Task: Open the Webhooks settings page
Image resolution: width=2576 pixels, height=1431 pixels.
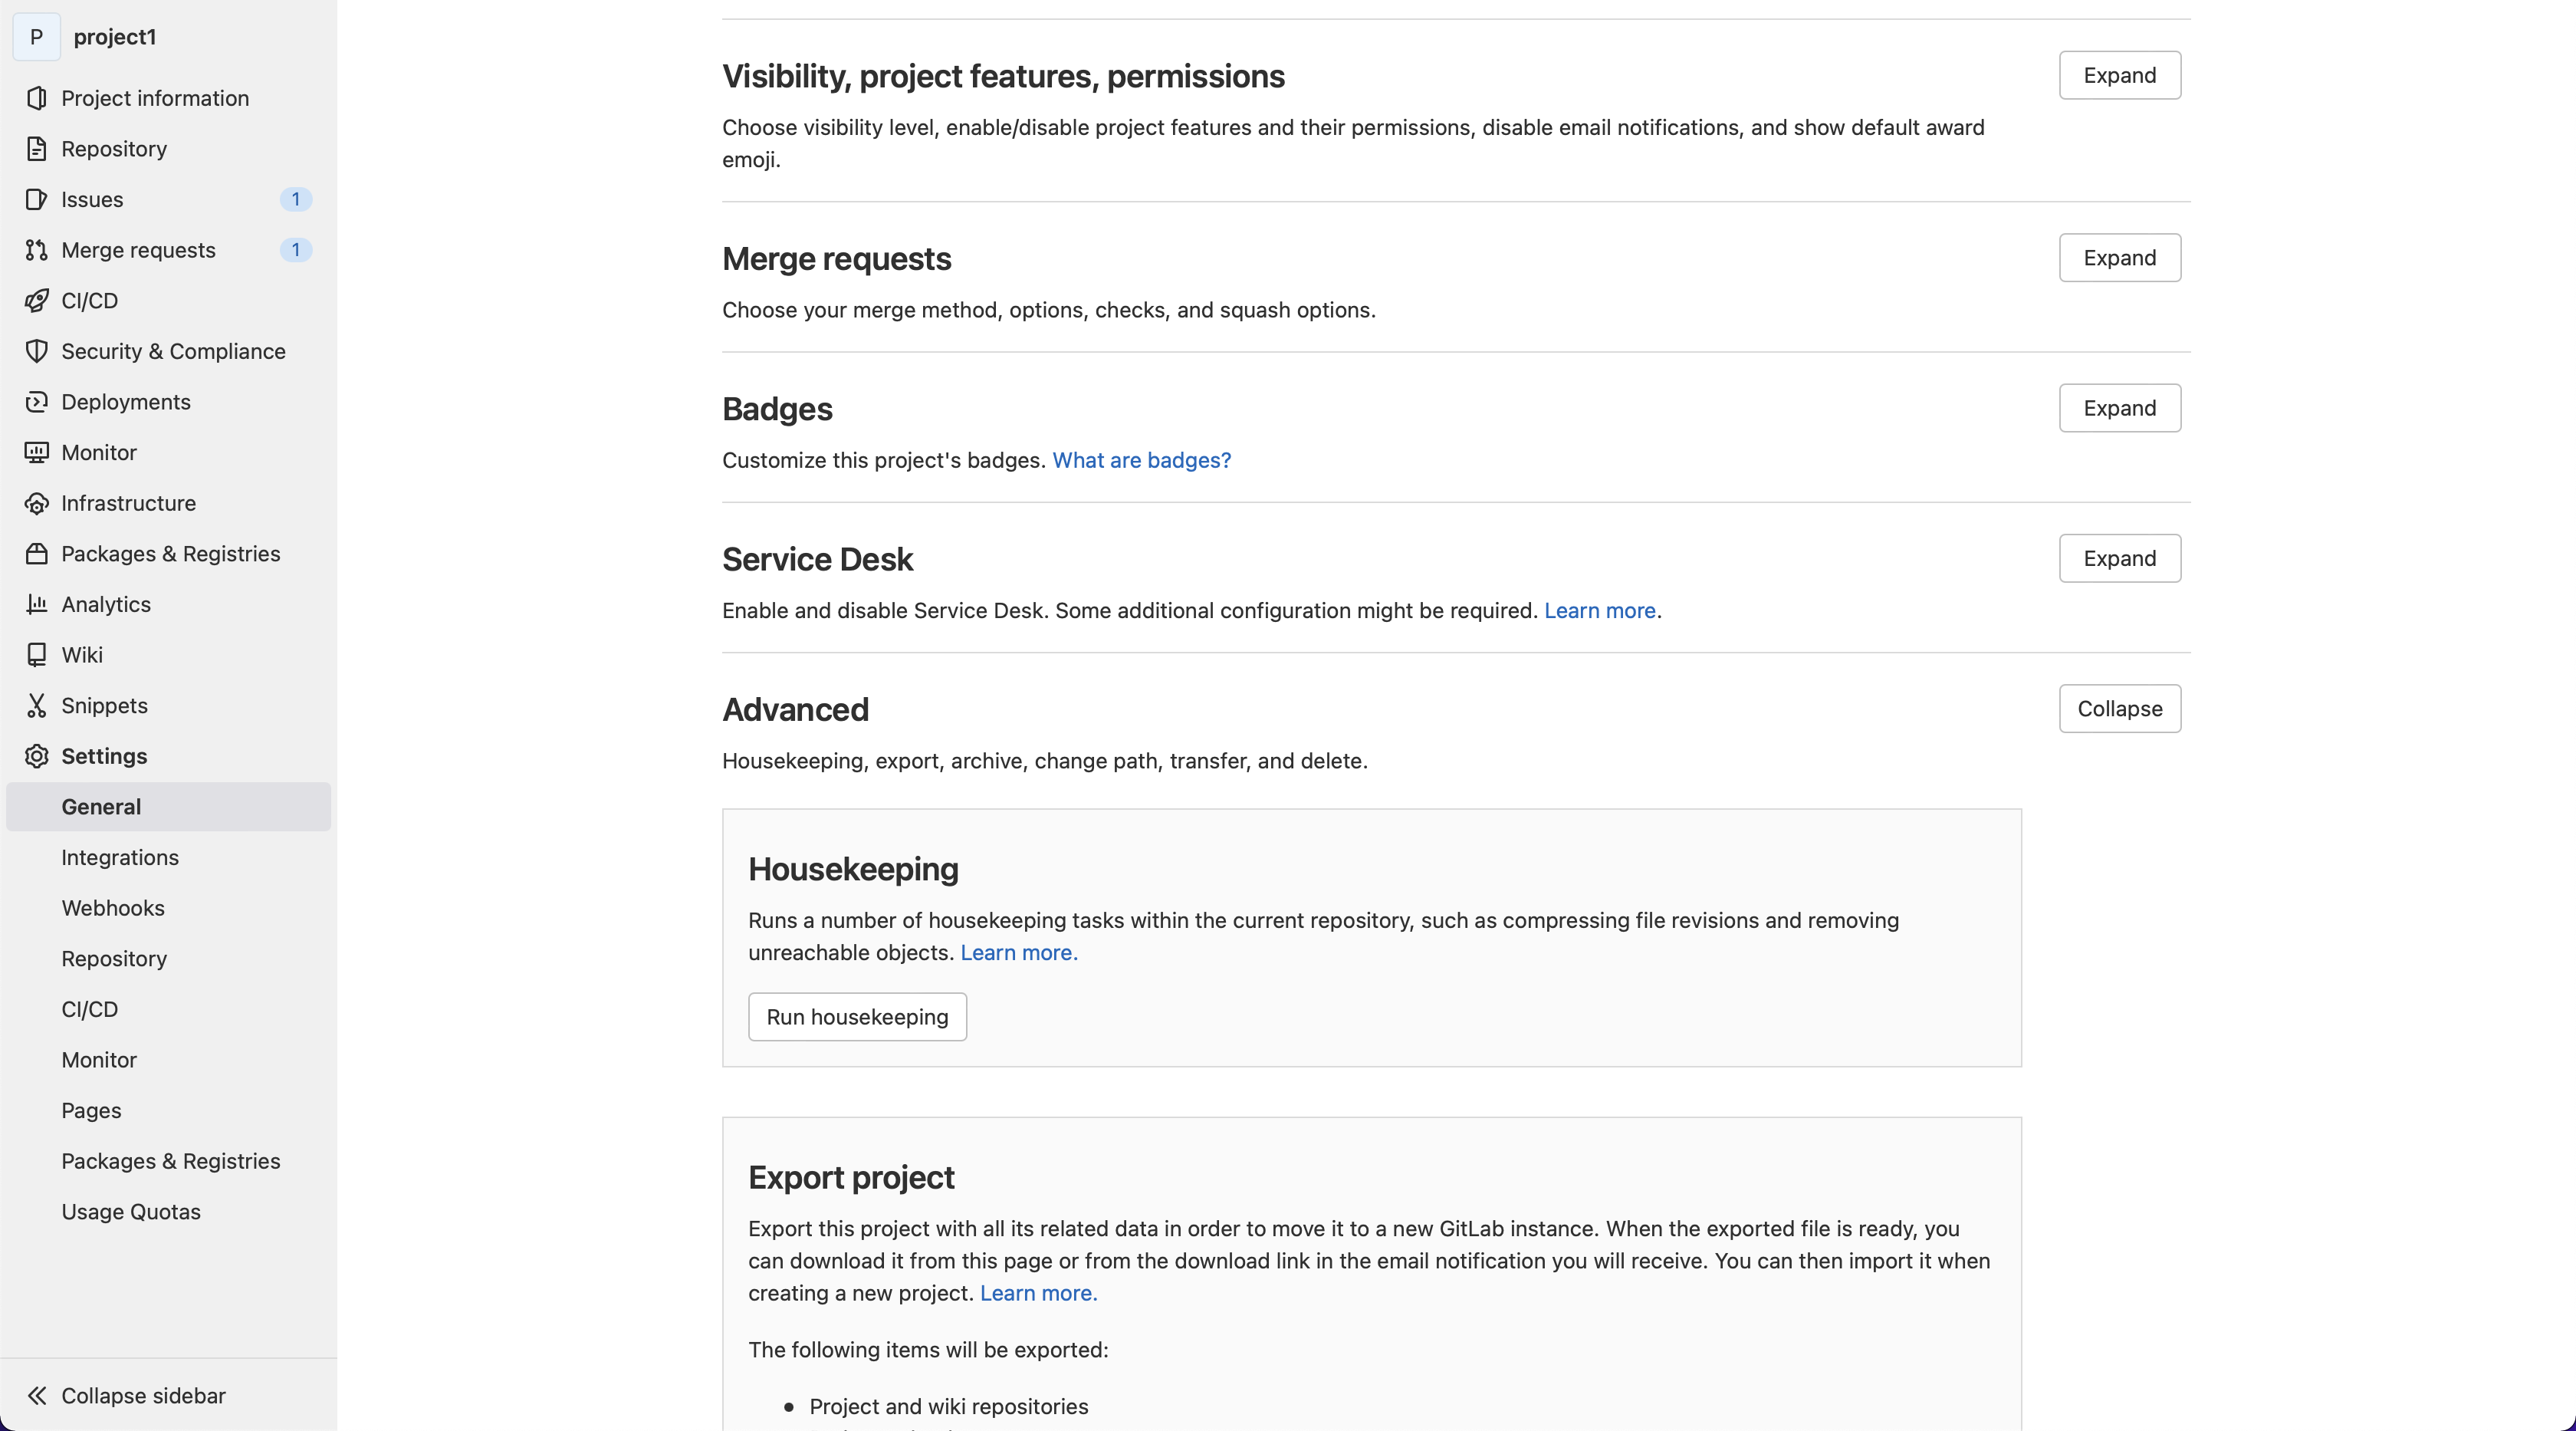Action: [x=113, y=908]
